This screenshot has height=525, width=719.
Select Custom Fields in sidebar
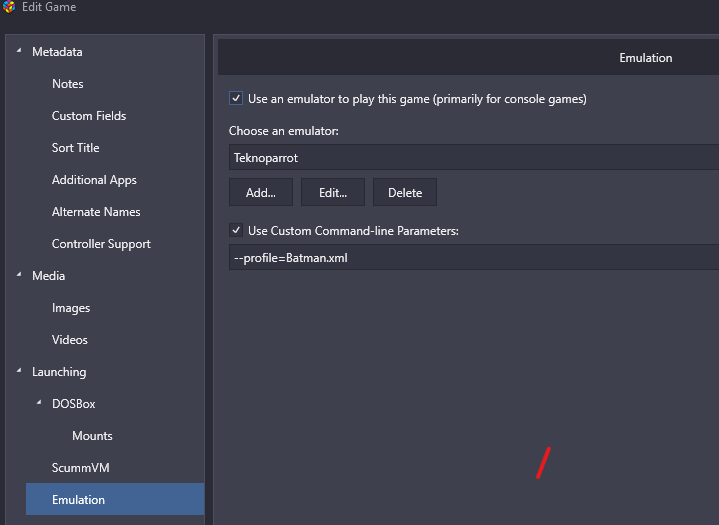[x=89, y=116]
